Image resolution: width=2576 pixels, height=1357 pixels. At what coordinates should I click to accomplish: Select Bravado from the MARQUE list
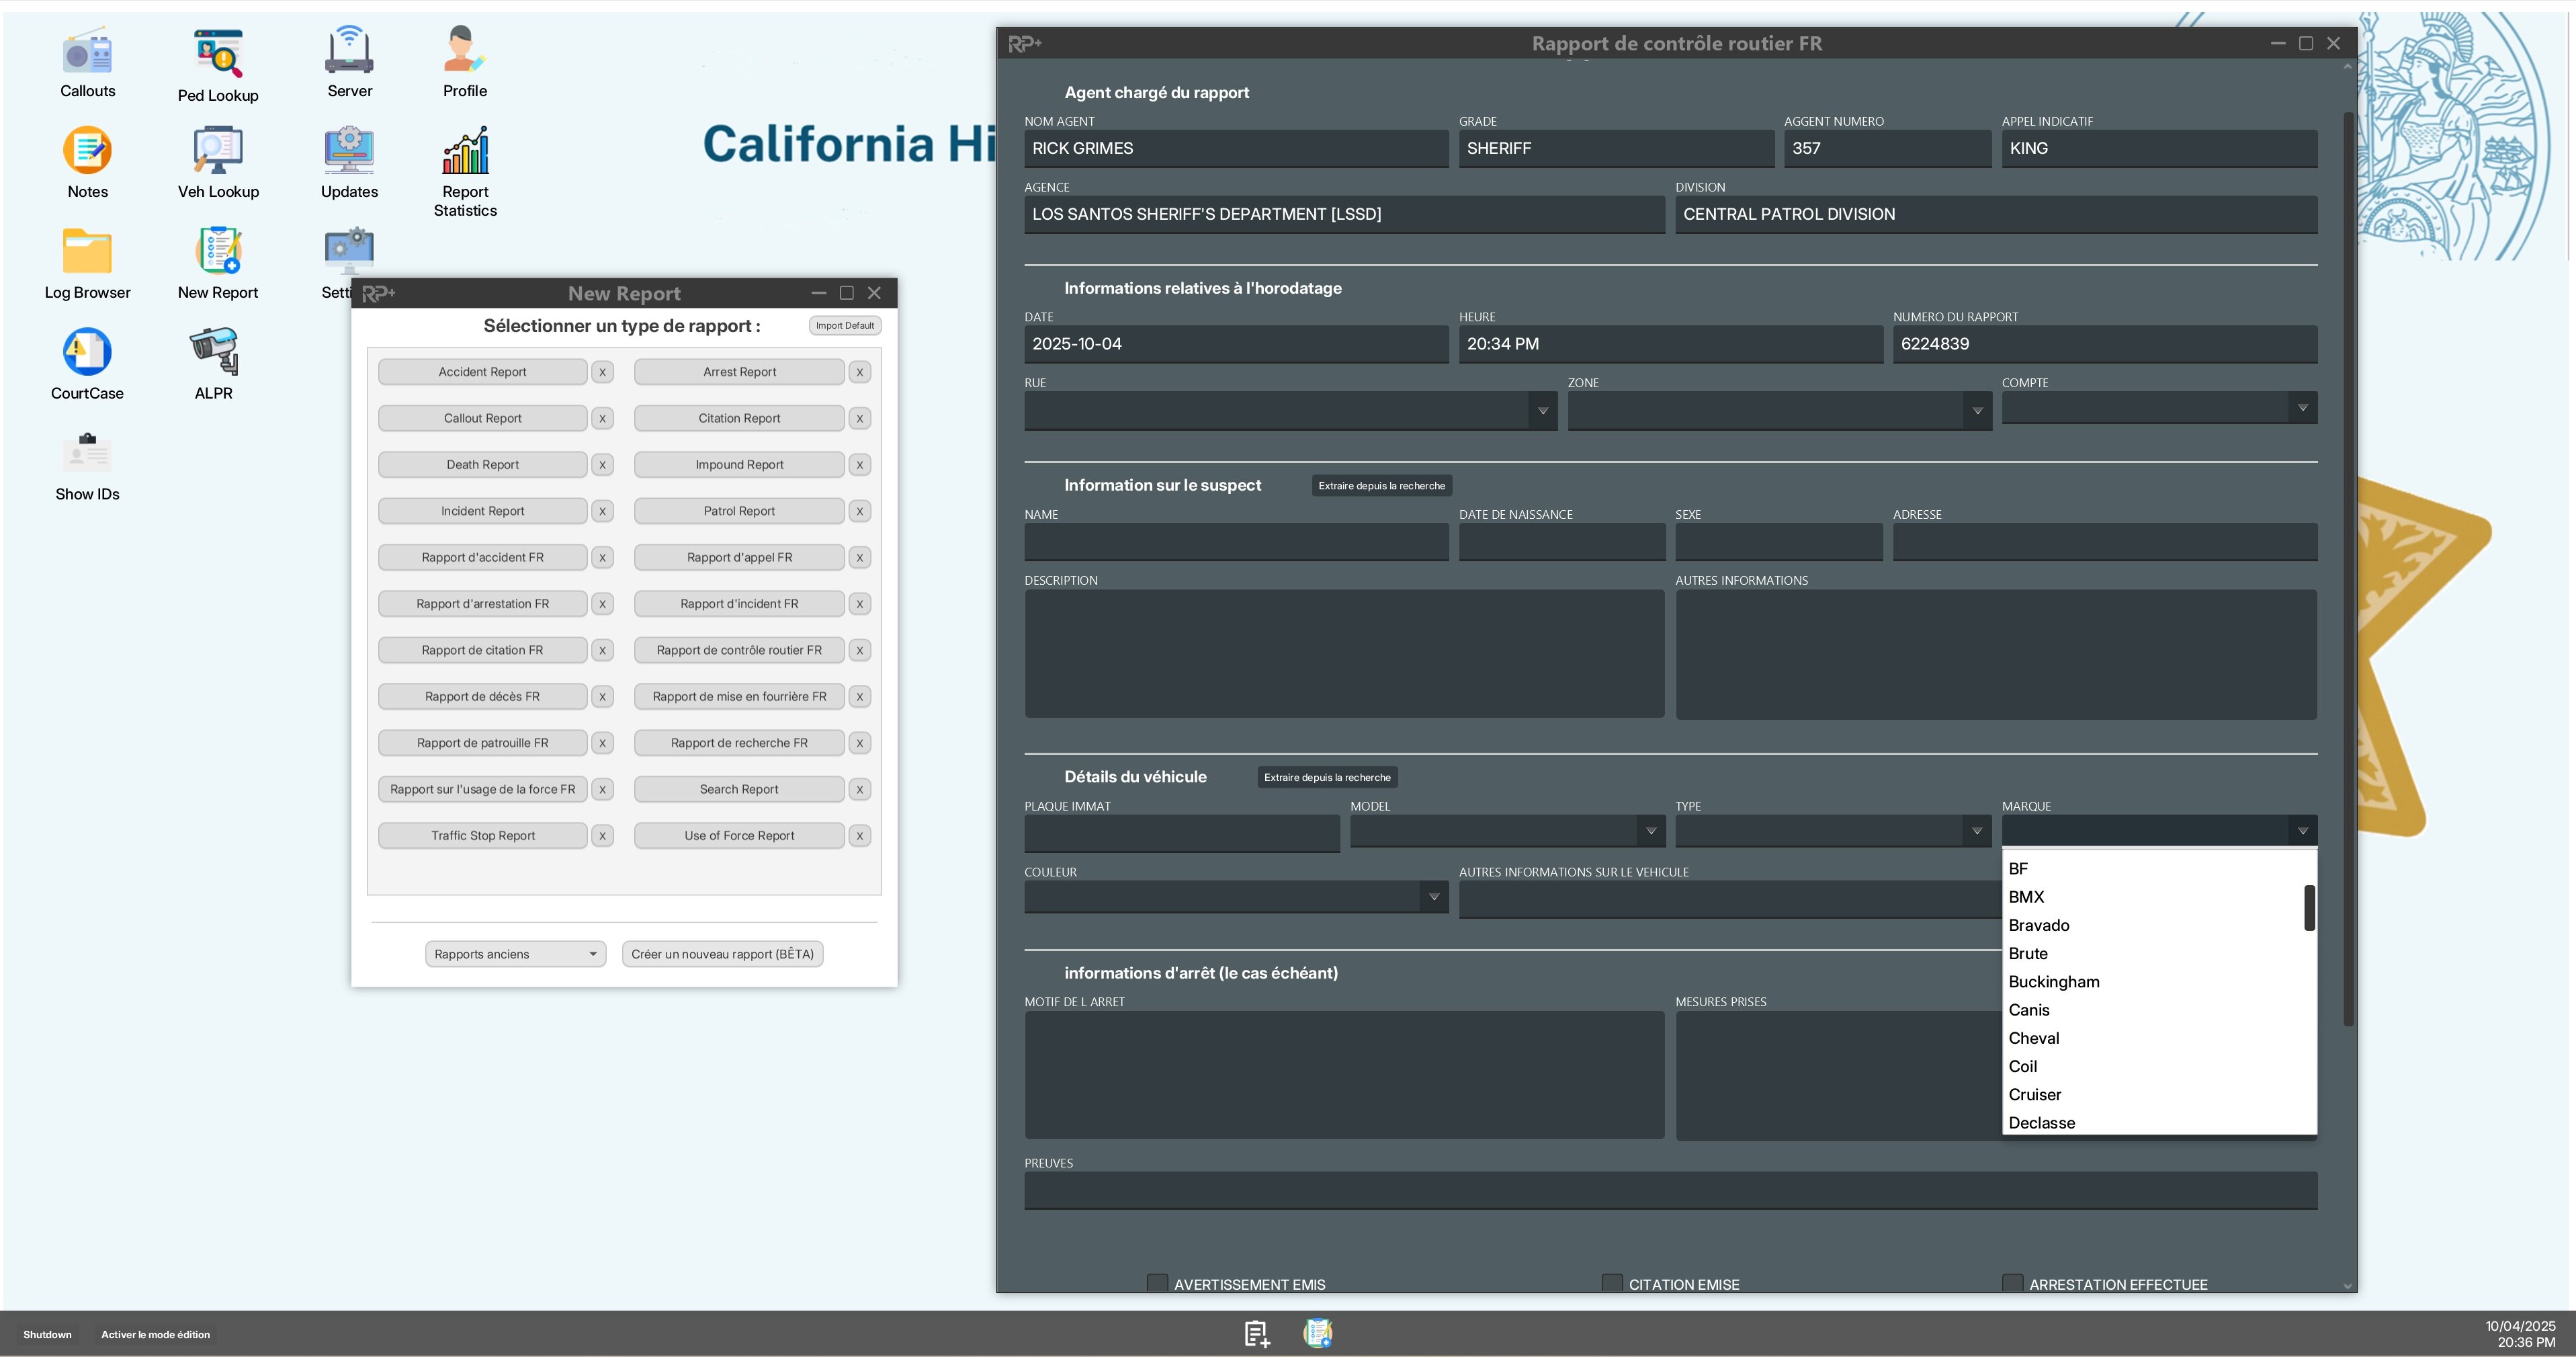coord(2039,925)
